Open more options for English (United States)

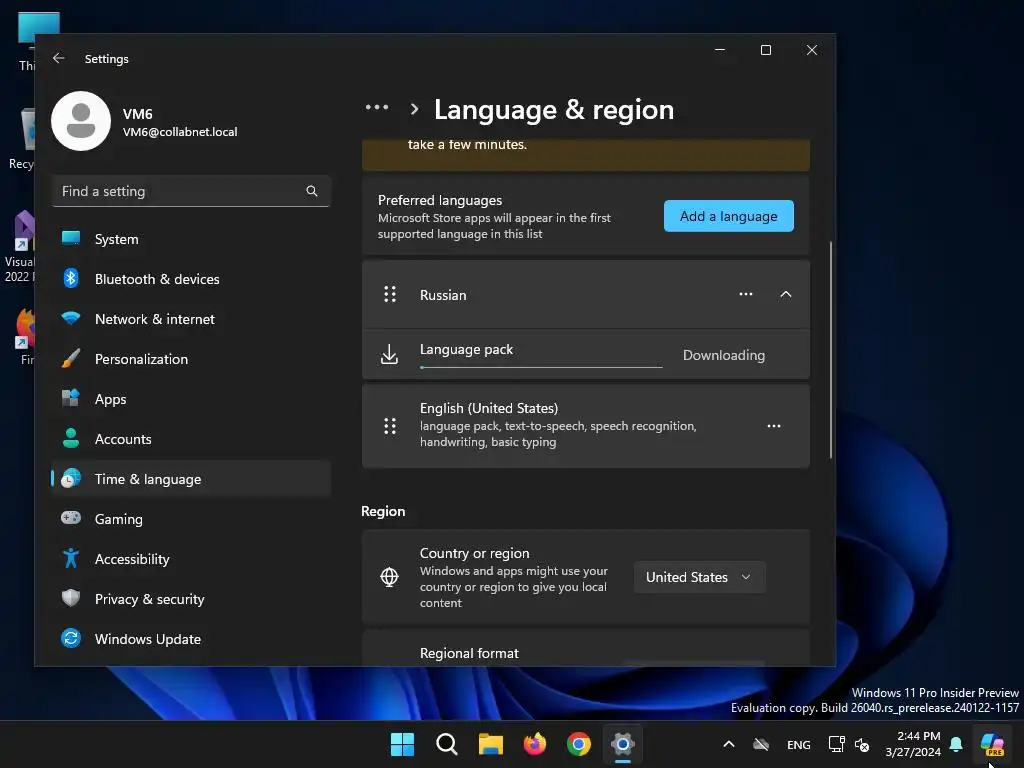tap(774, 426)
